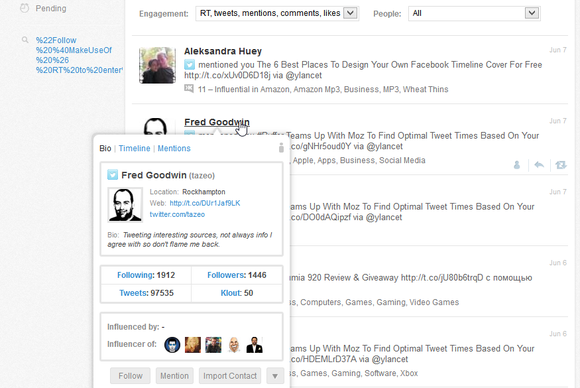Click the person icon in popup header

[281, 148]
